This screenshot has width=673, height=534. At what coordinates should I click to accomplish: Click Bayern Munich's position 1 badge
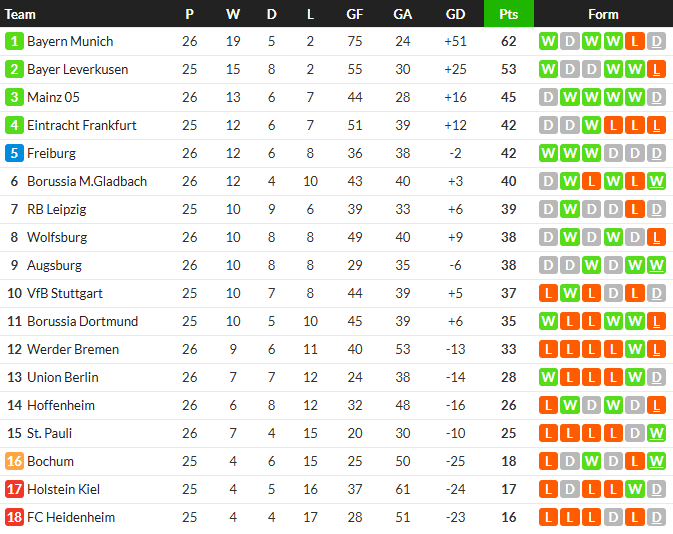point(14,41)
